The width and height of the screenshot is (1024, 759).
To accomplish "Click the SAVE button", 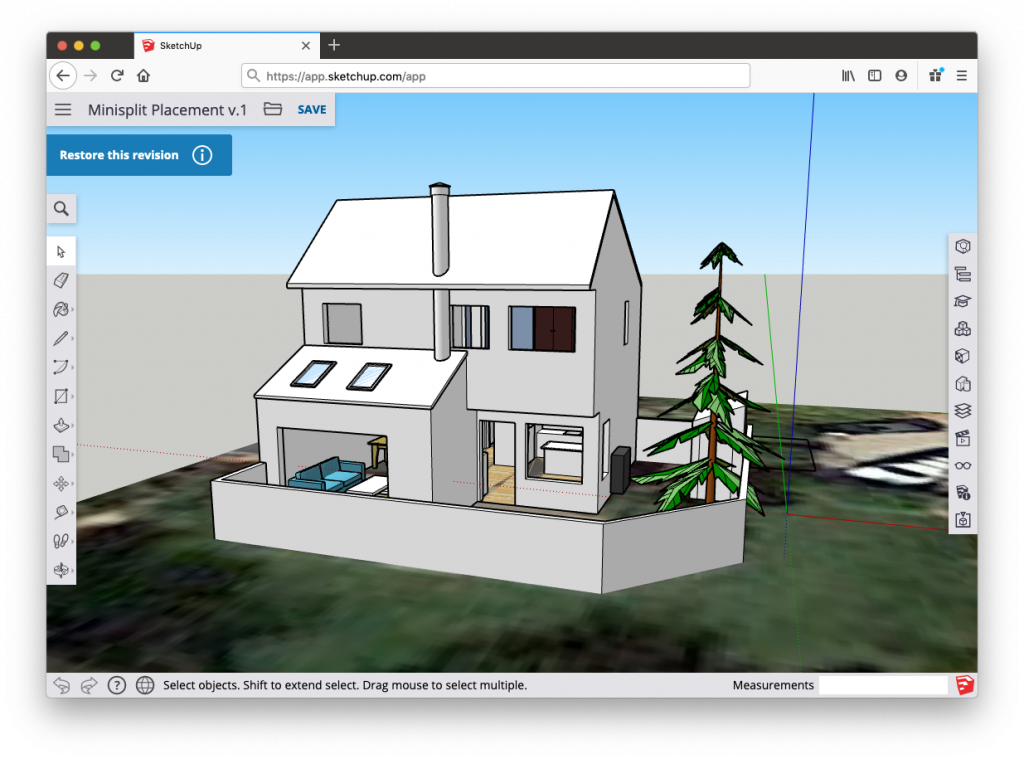I will (312, 110).
